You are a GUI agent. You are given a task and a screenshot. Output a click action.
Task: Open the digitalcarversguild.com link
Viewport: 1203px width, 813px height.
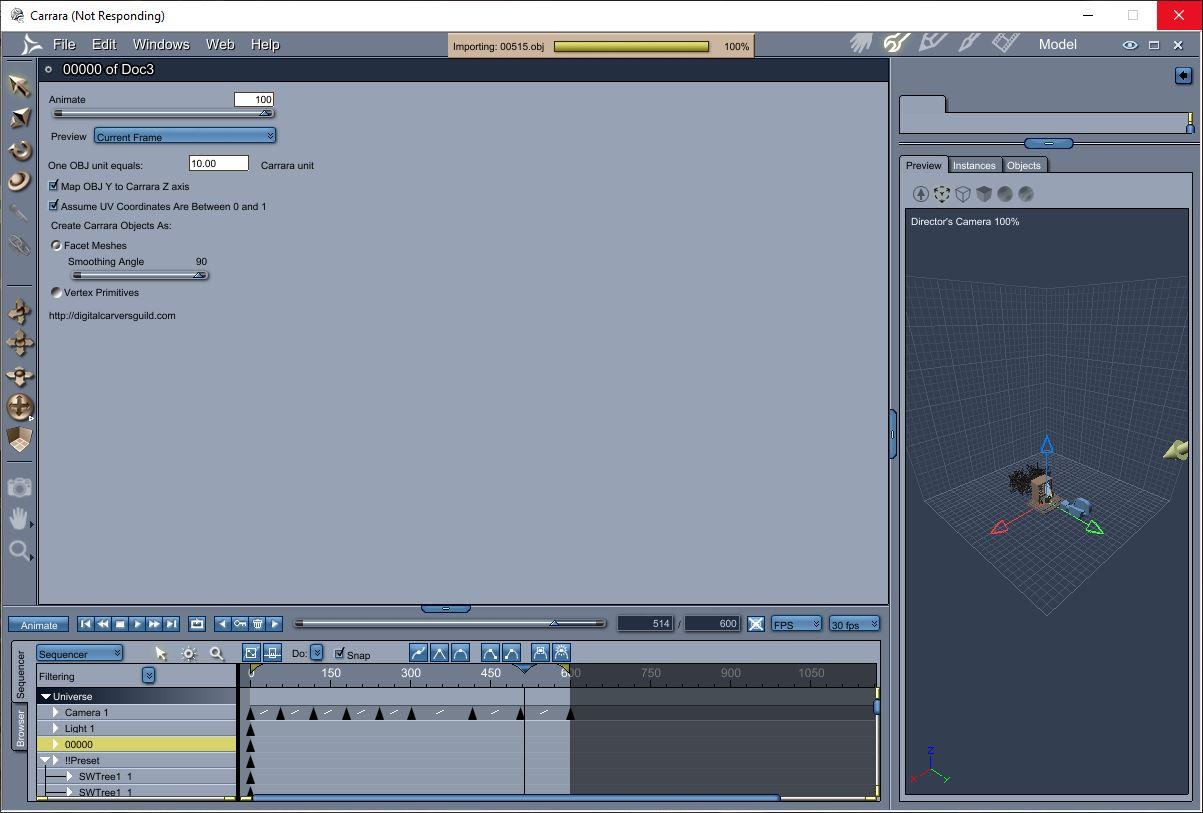point(112,315)
